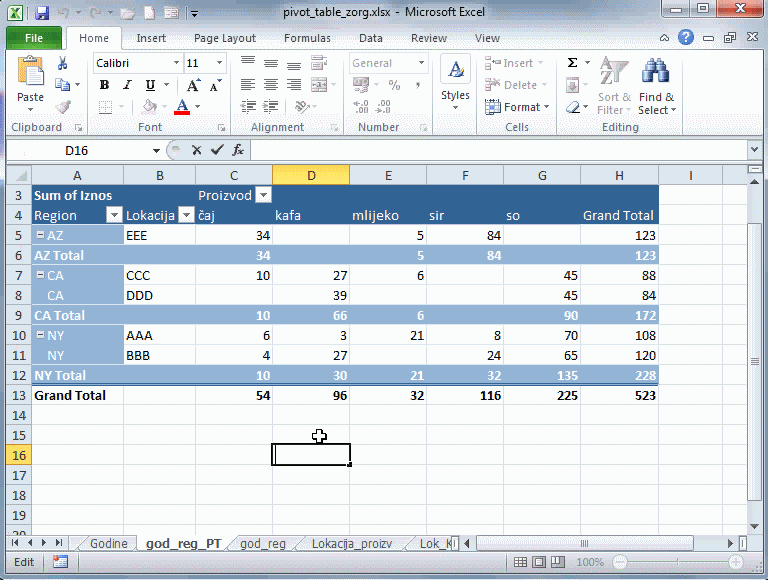Open the Lokacija filter dropdown
The height and width of the screenshot is (580, 768).
pos(185,215)
